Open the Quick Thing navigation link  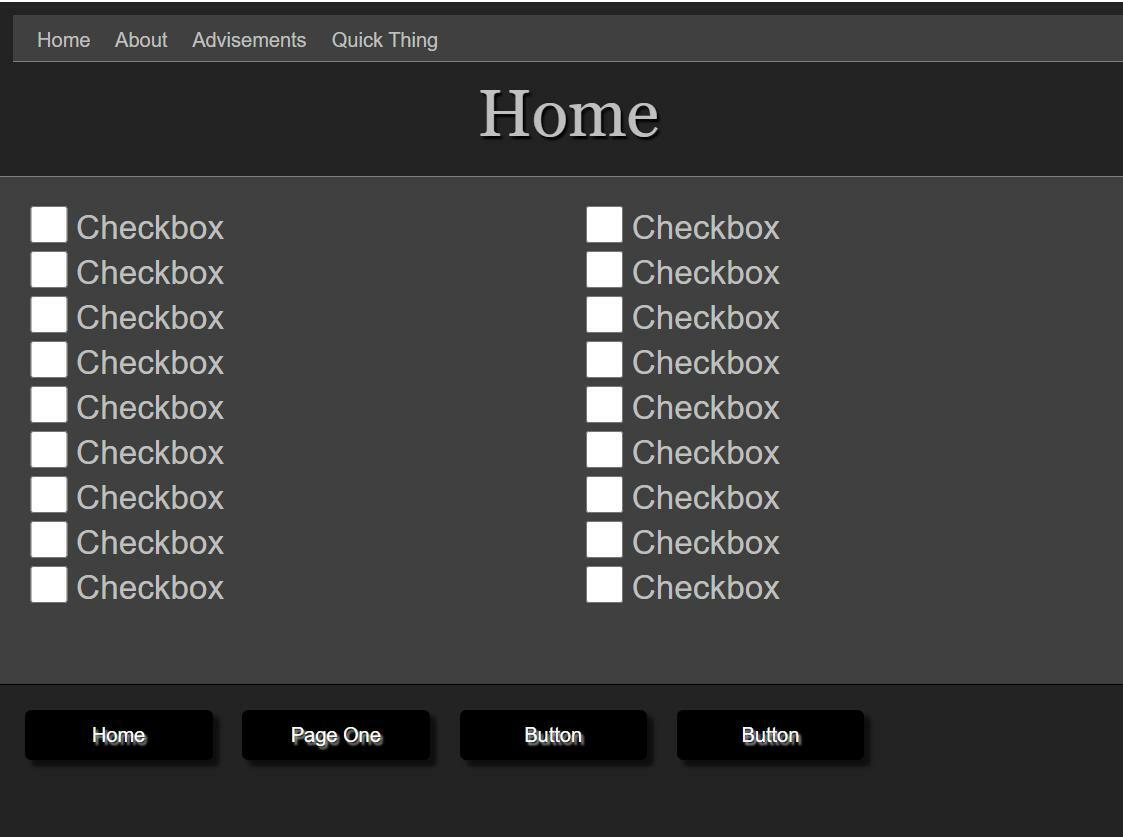click(384, 40)
